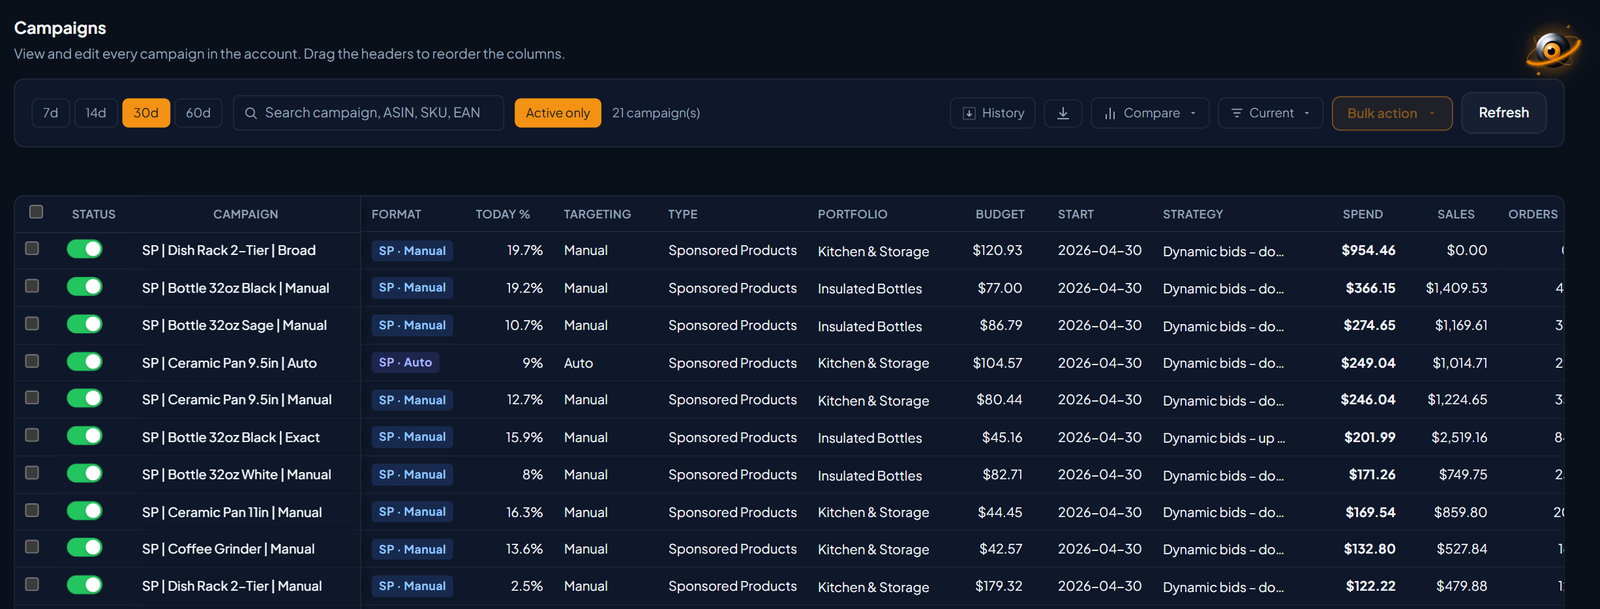Toggle the Active only filter

click(x=558, y=113)
